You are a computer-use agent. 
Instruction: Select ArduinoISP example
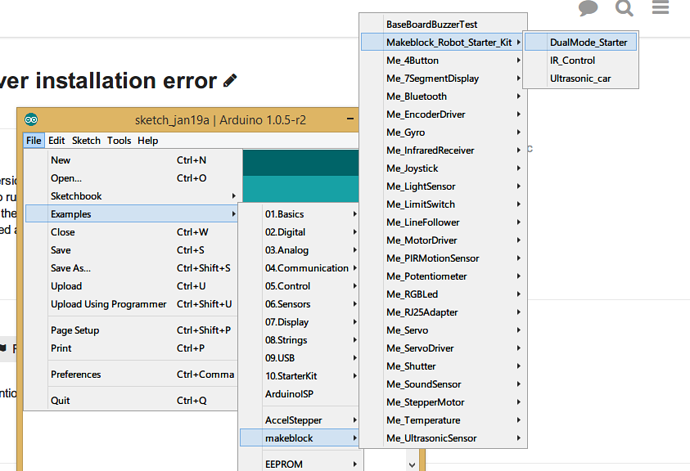[x=299, y=394]
